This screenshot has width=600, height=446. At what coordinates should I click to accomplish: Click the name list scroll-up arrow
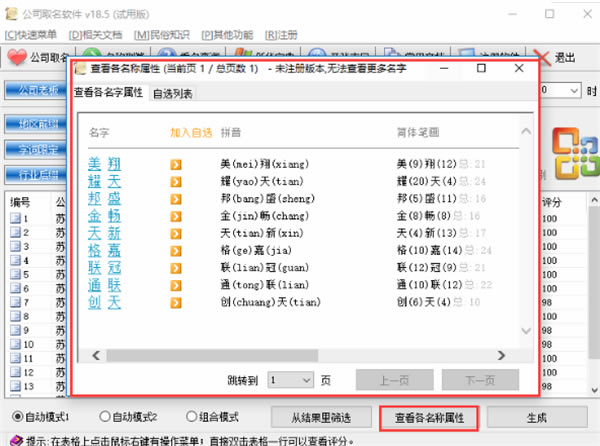(526, 132)
